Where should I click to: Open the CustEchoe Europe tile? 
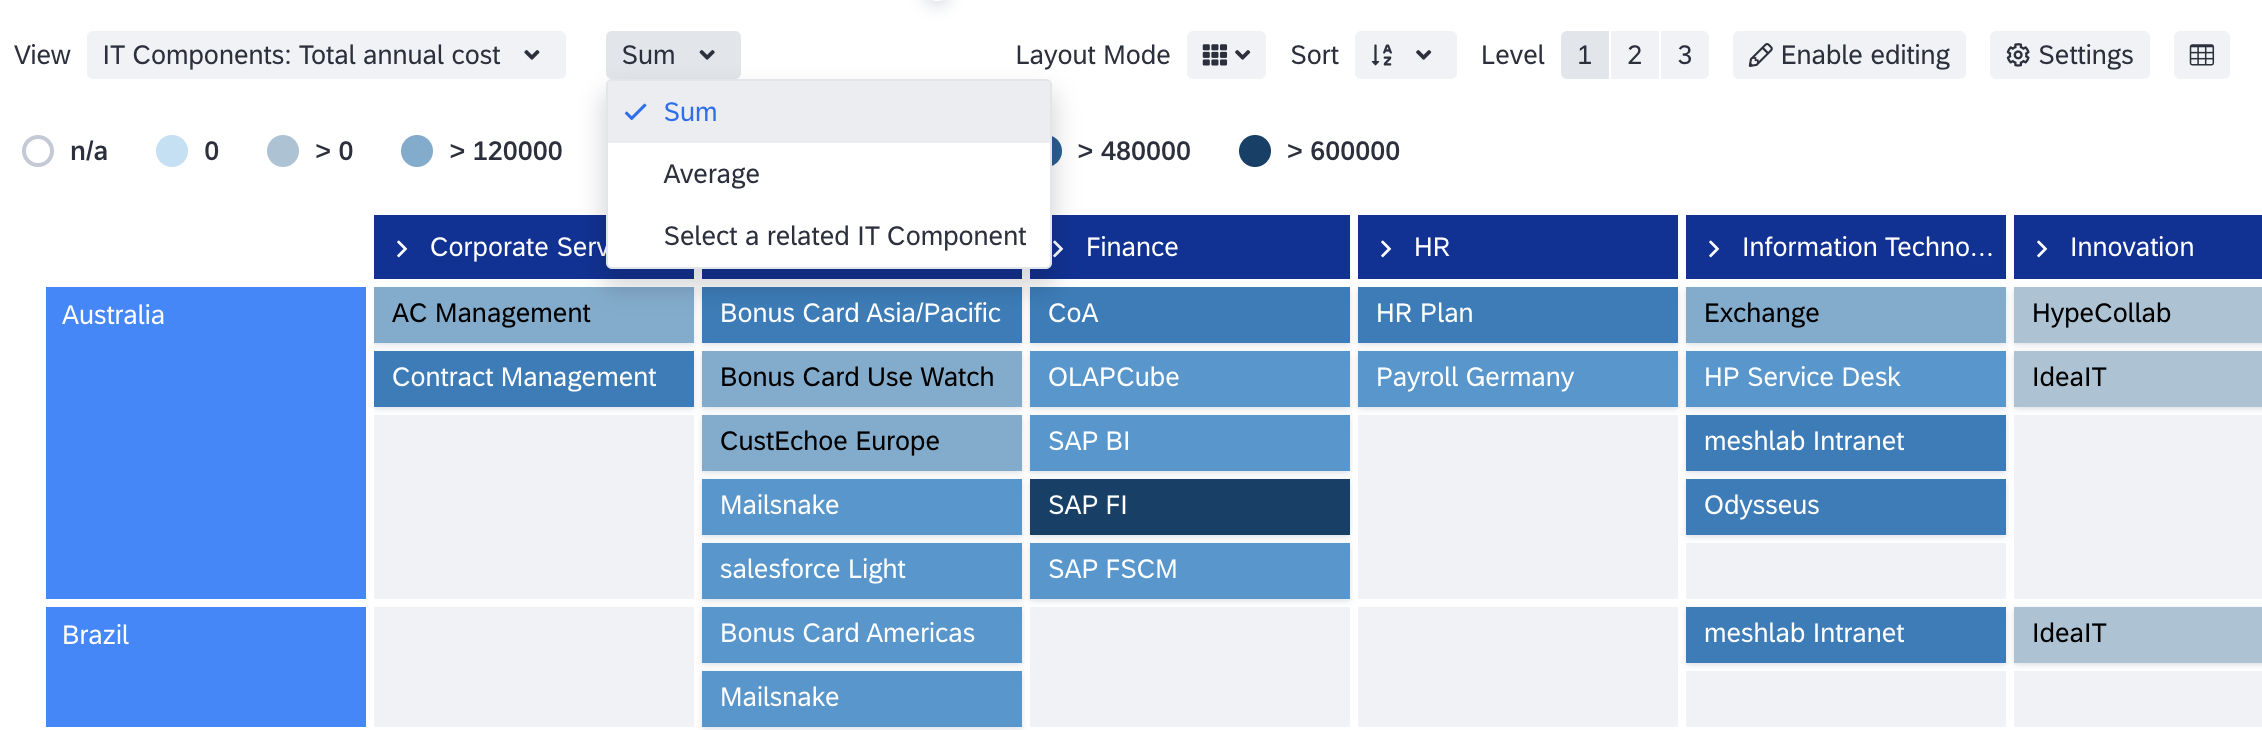tap(862, 442)
